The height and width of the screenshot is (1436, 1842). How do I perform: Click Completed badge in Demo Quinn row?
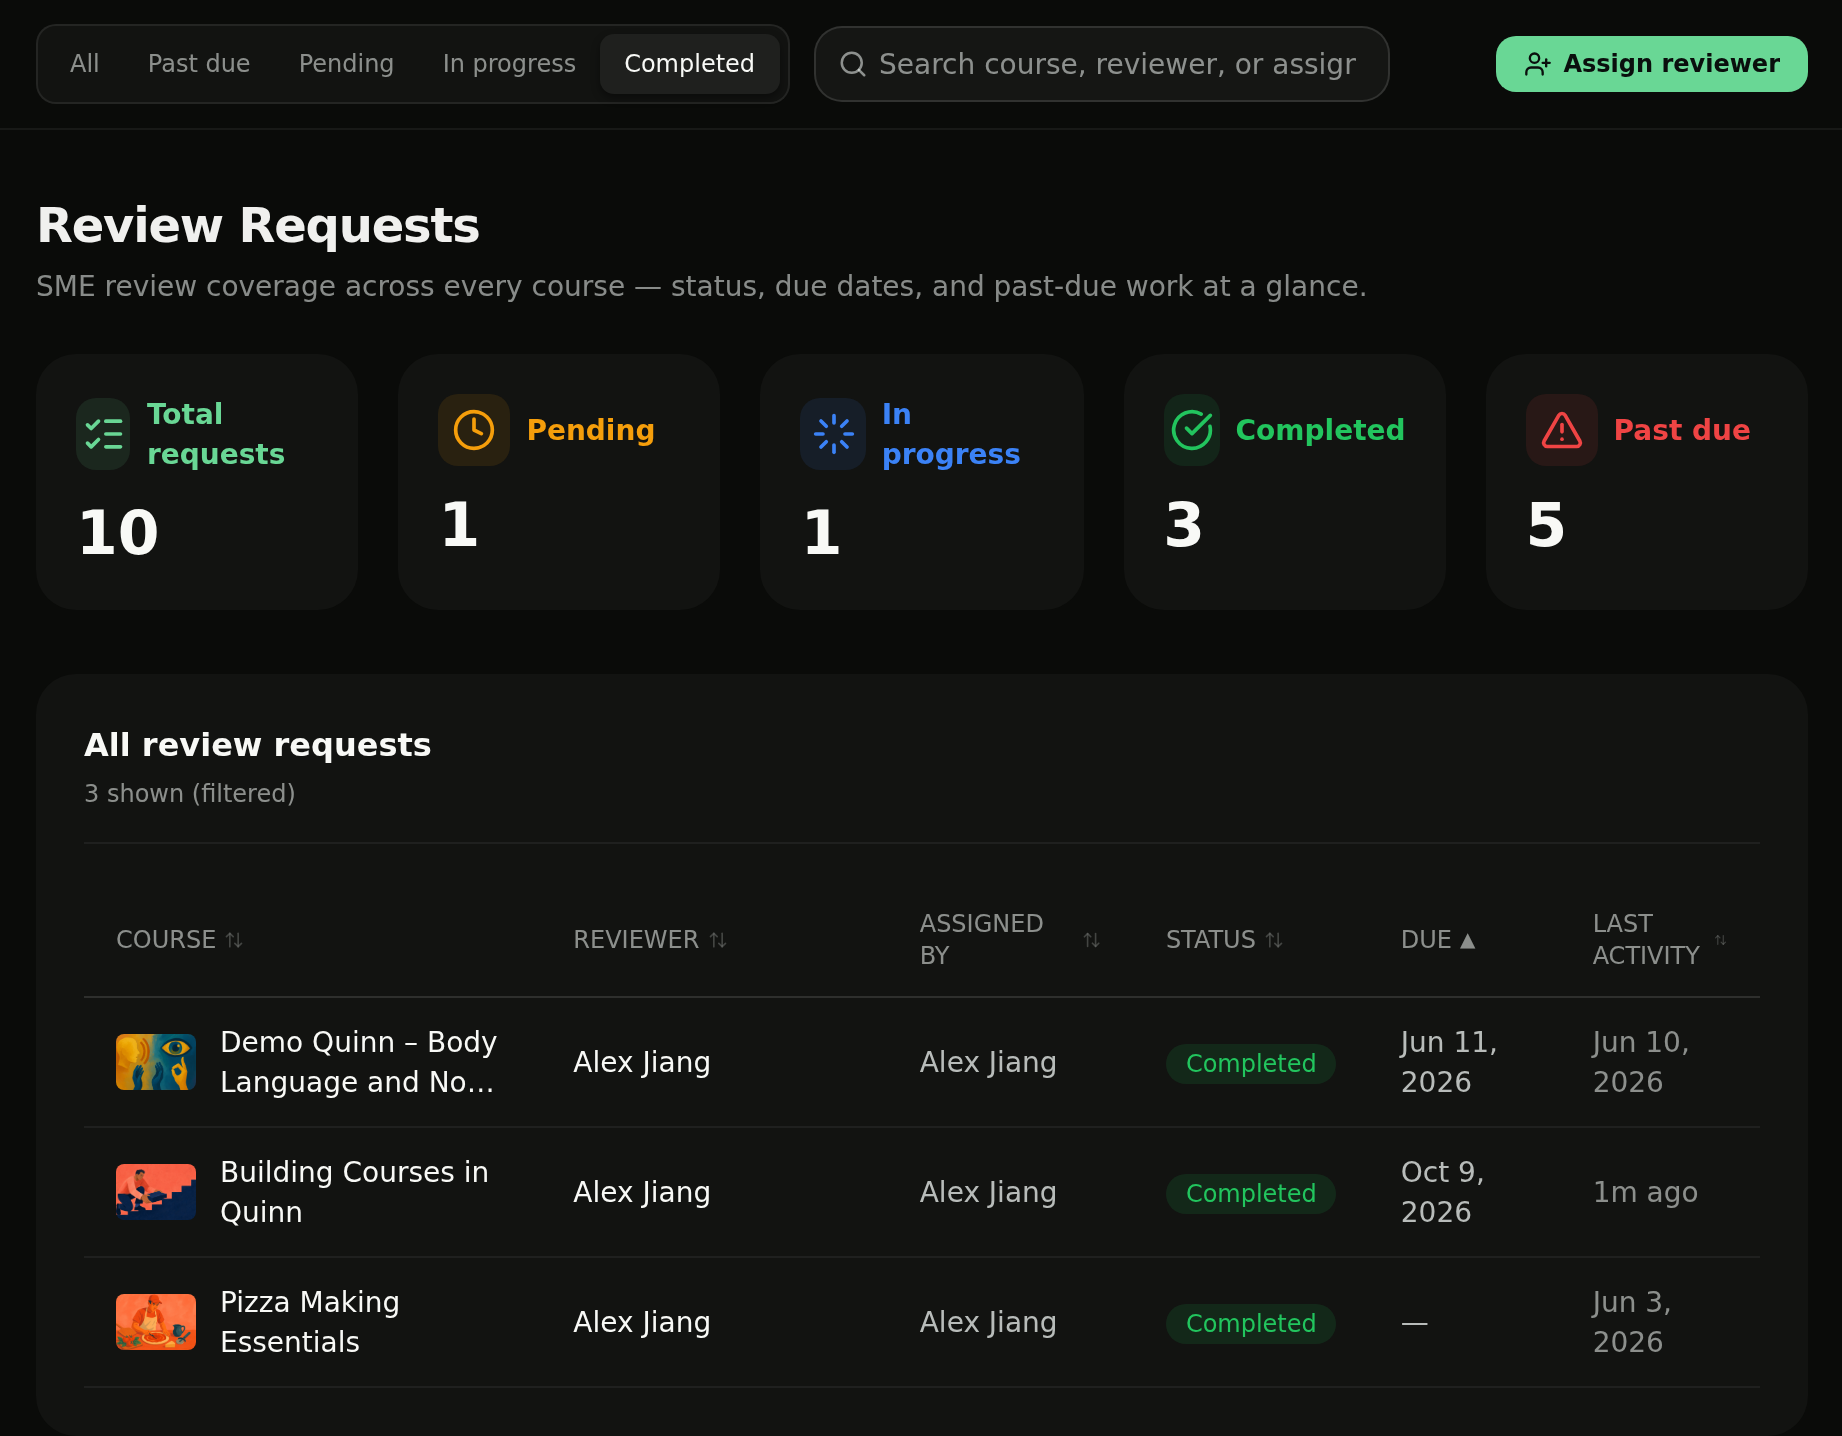(x=1251, y=1063)
